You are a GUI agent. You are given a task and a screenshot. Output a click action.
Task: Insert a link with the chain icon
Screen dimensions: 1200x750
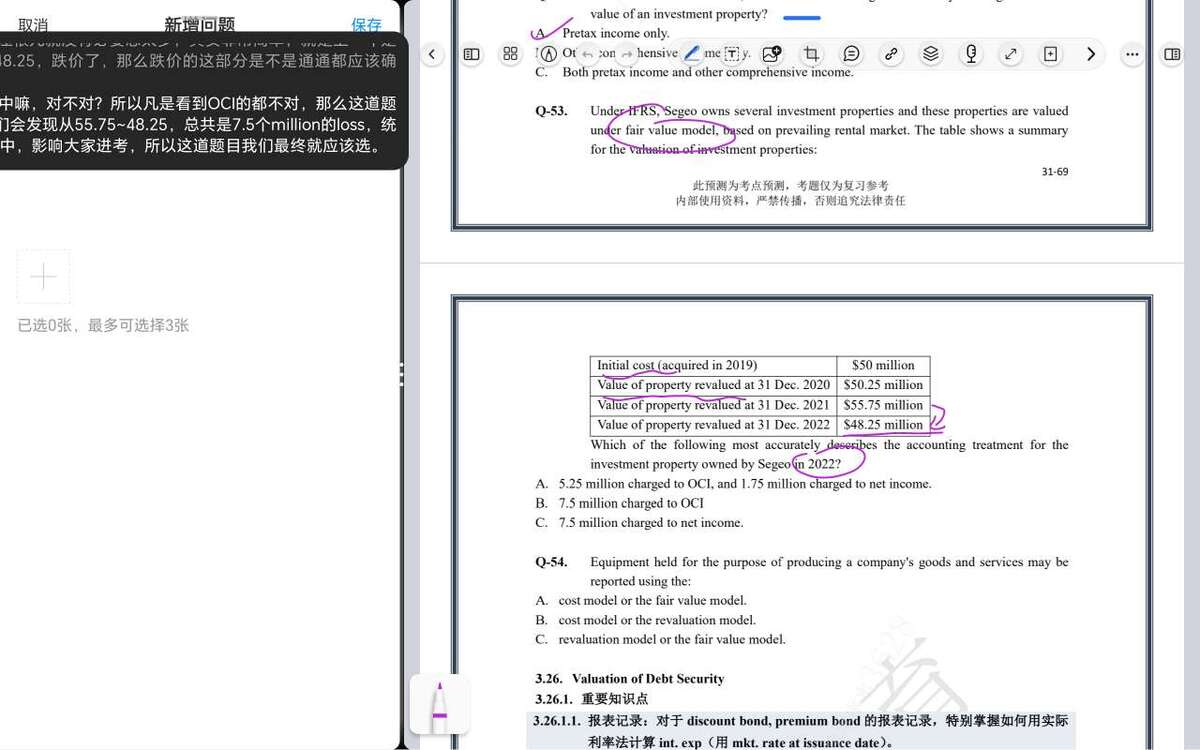891,54
